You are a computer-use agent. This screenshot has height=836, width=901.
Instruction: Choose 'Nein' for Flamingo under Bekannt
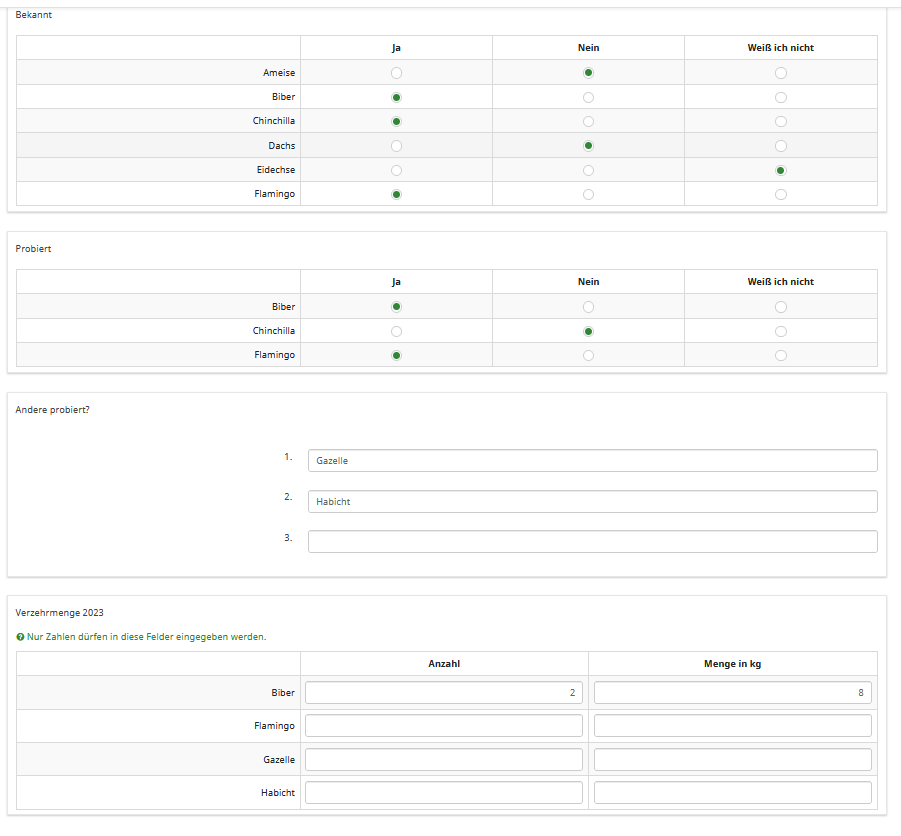point(588,194)
